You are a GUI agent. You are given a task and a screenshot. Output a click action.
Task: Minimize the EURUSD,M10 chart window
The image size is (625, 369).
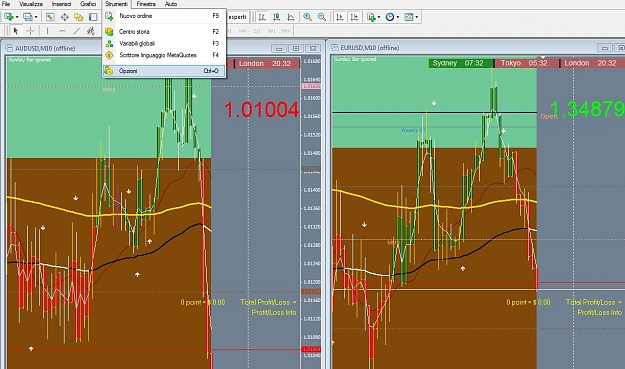click(x=604, y=48)
